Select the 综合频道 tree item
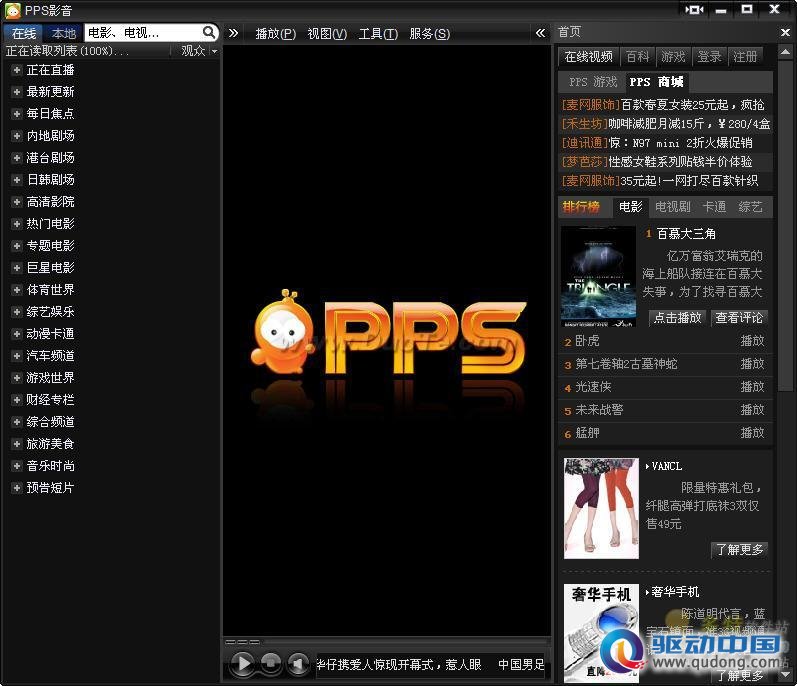The height and width of the screenshot is (686, 797). tap(50, 422)
